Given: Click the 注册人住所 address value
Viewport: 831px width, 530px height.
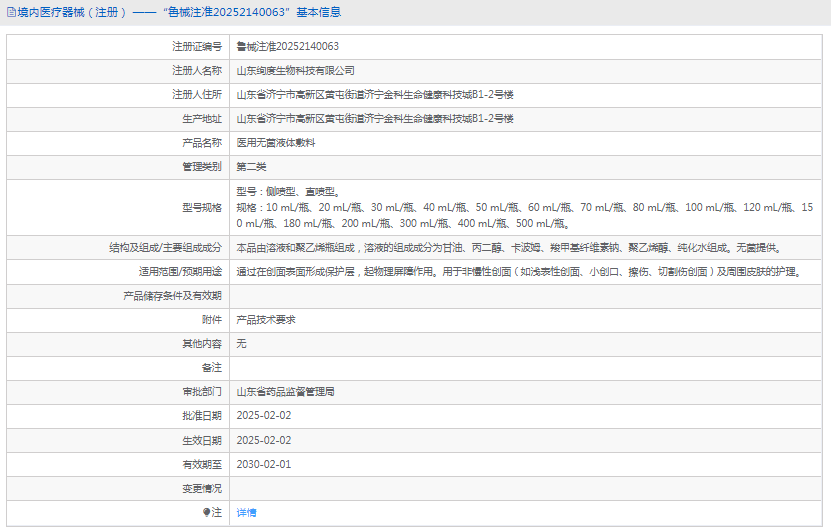Looking at the screenshot, I should click(375, 95).
